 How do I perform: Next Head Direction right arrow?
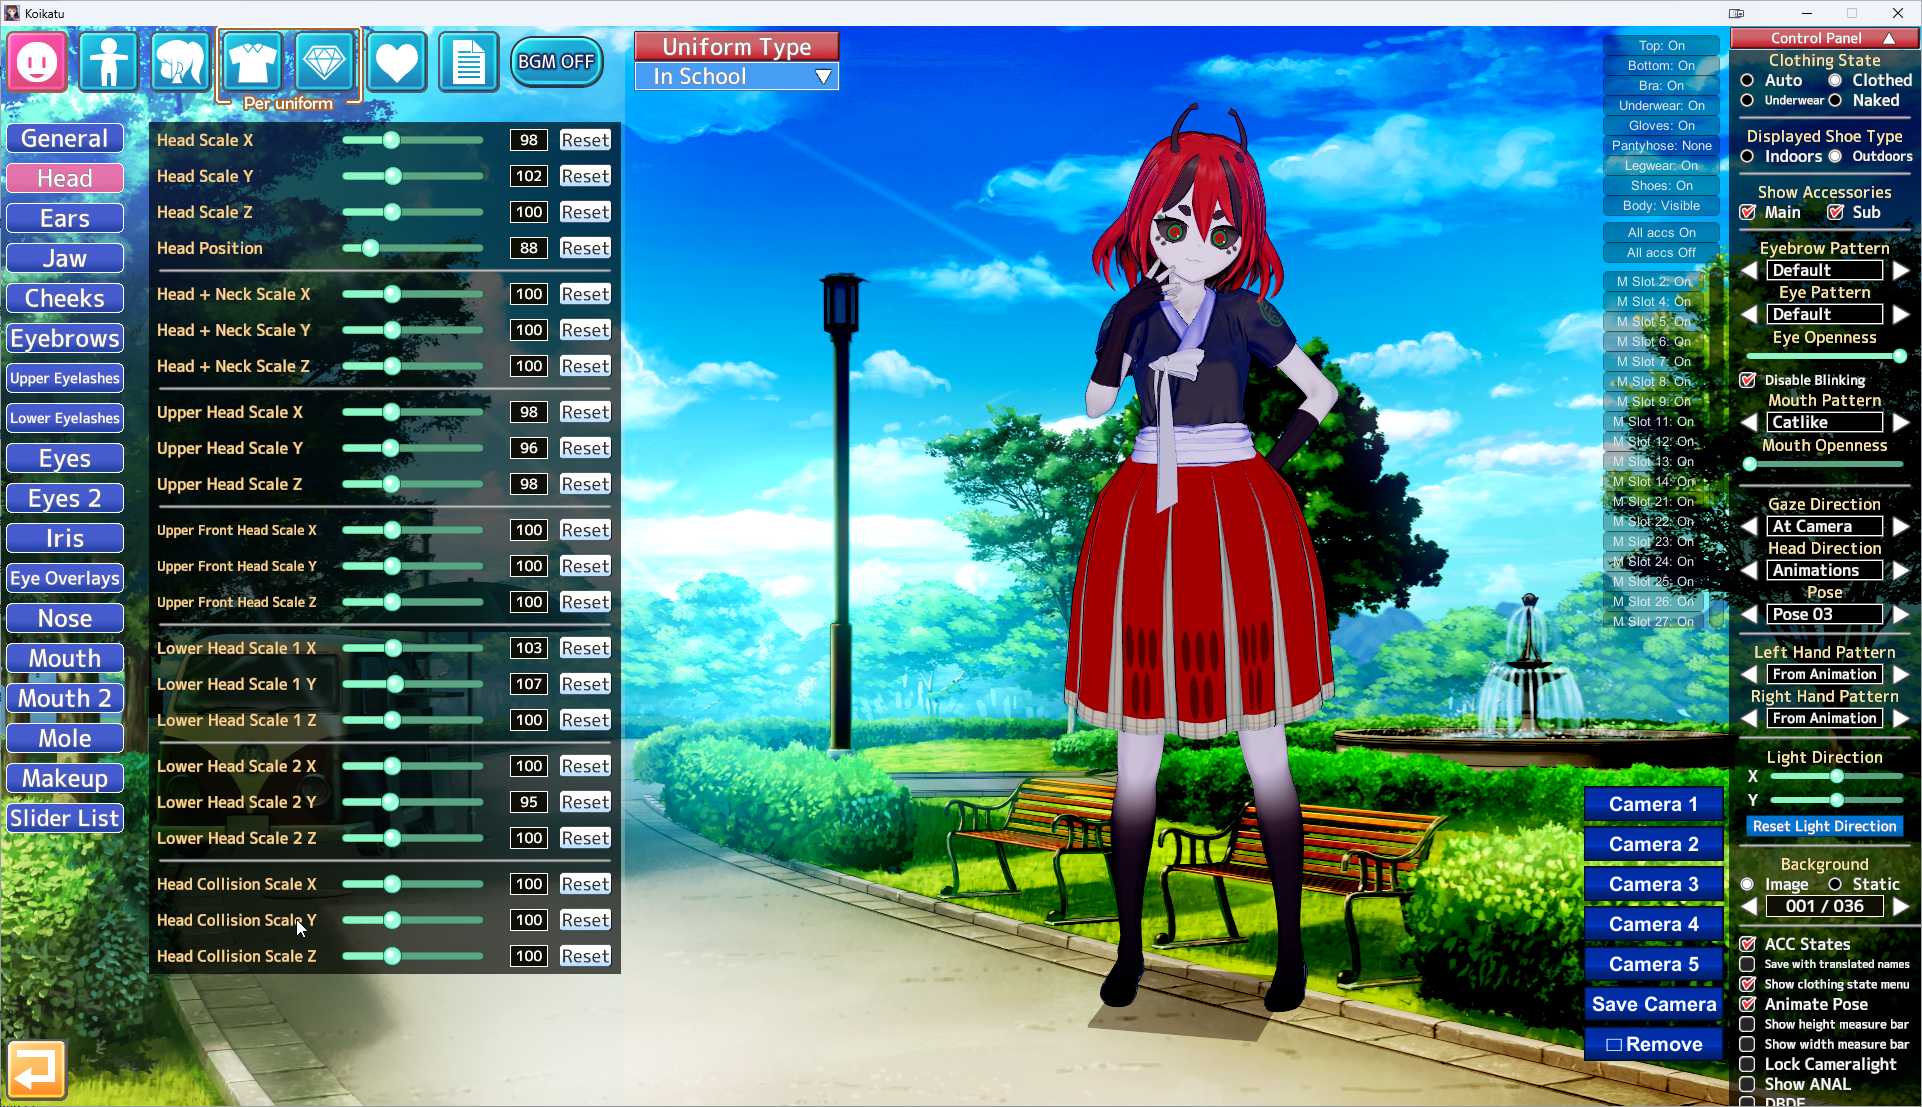1901,570
